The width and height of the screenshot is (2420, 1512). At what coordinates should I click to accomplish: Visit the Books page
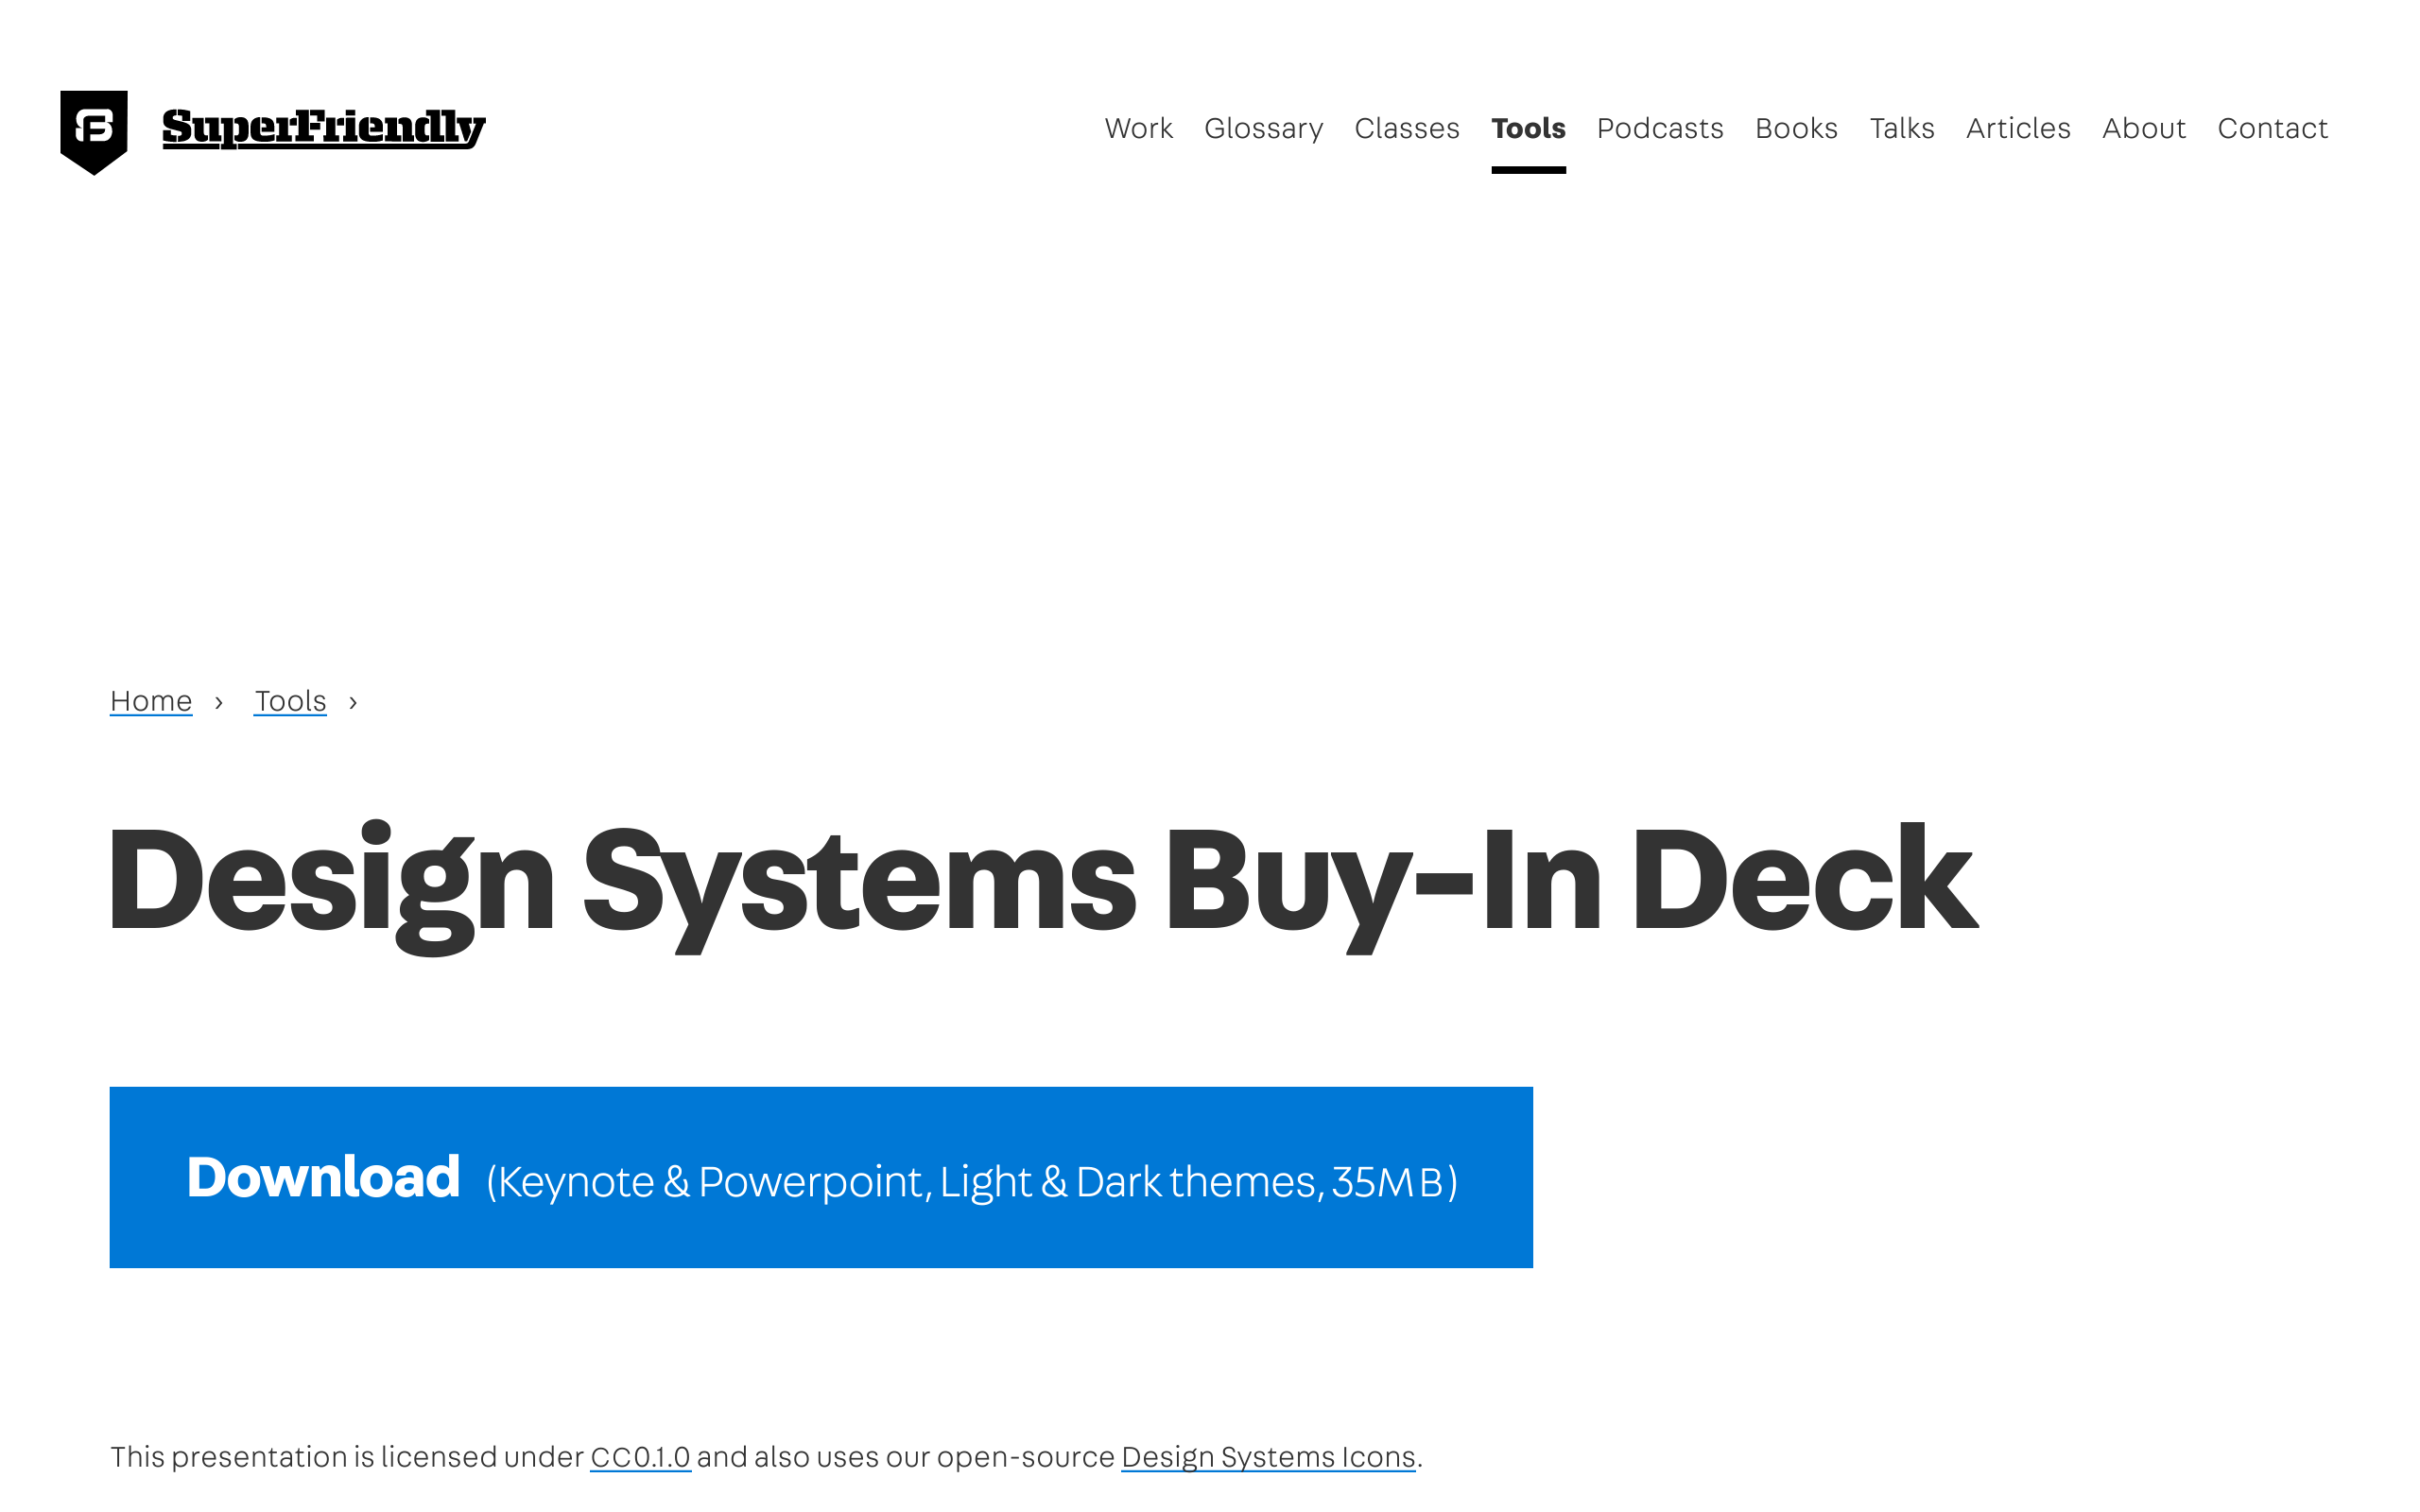(x=1796, y=128)
